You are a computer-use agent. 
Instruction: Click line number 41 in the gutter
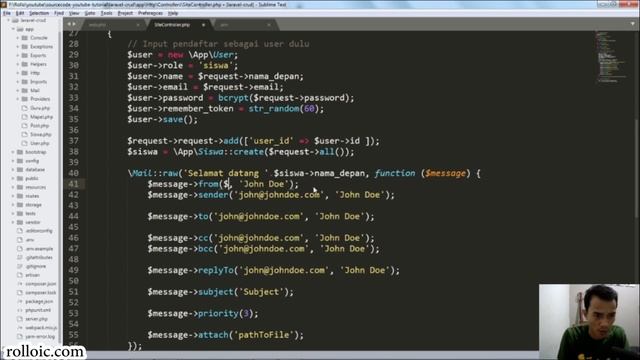(73, 184)
